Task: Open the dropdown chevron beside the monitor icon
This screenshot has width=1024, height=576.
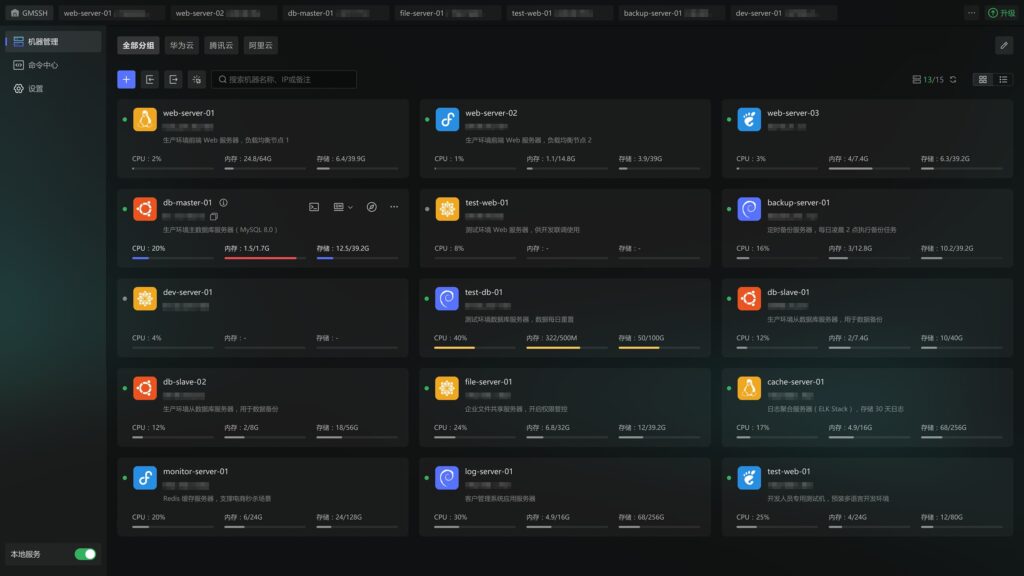Action: click(x=353, y=207)
